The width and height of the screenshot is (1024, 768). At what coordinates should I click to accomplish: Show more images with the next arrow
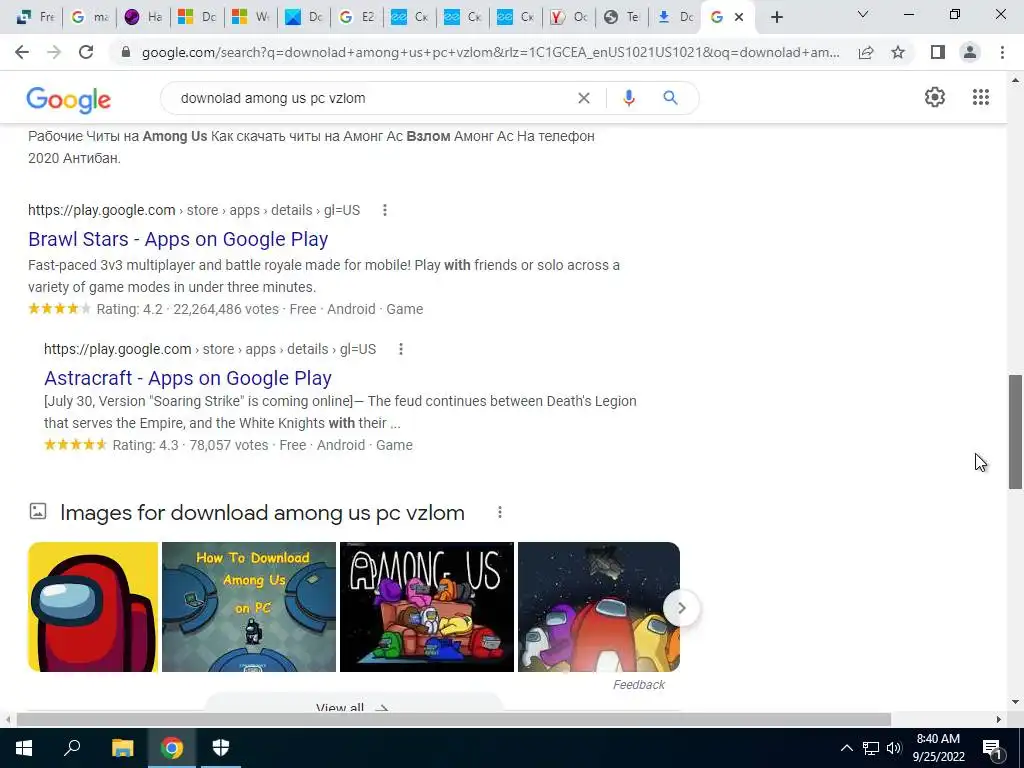pos(681,608)
